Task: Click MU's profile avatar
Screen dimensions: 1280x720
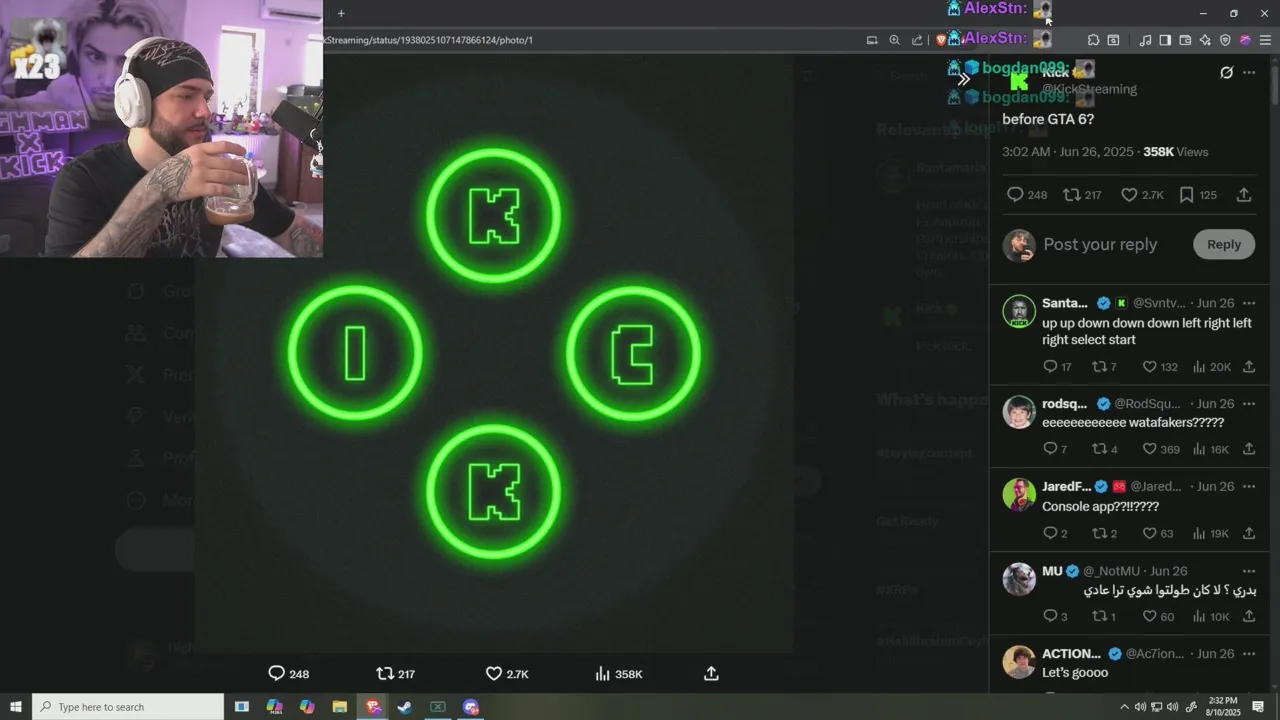Action: (1019, 579)
